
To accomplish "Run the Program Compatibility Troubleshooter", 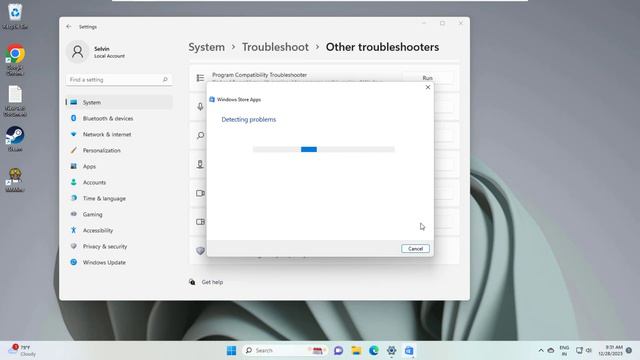I will [427, 78].
